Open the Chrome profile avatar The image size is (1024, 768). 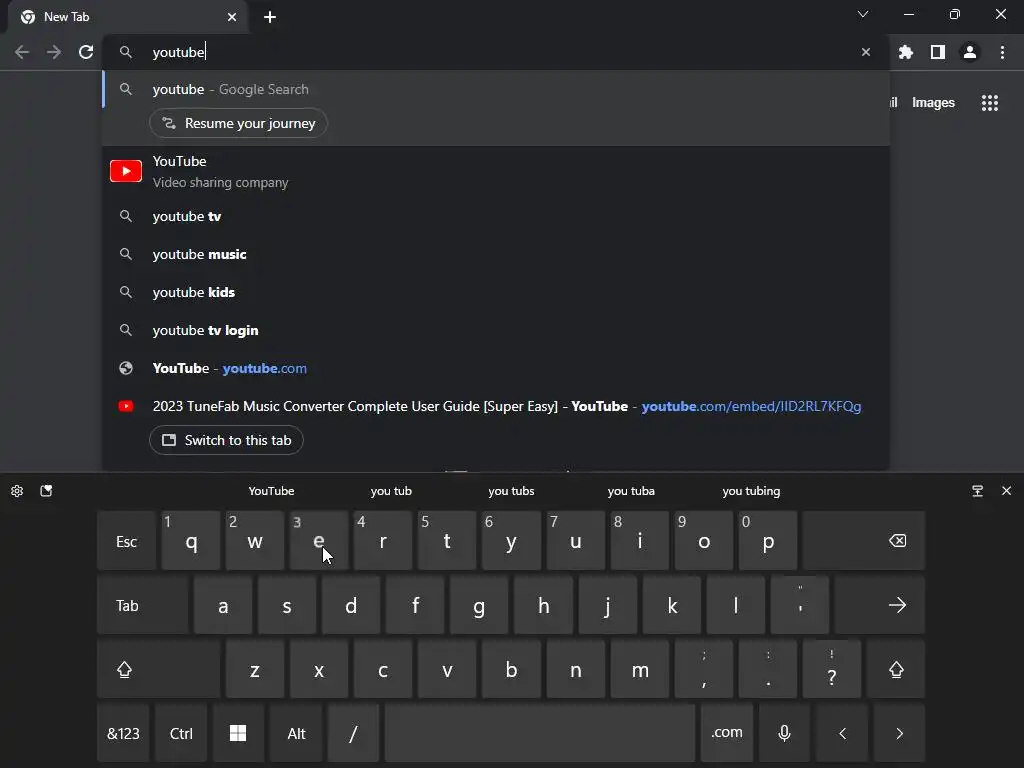[x=970, y=52]
